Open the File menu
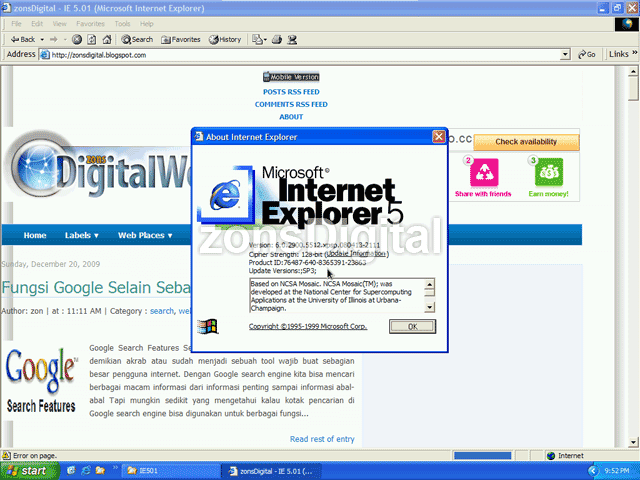This screenshot has height=480, width=640. 16,24
